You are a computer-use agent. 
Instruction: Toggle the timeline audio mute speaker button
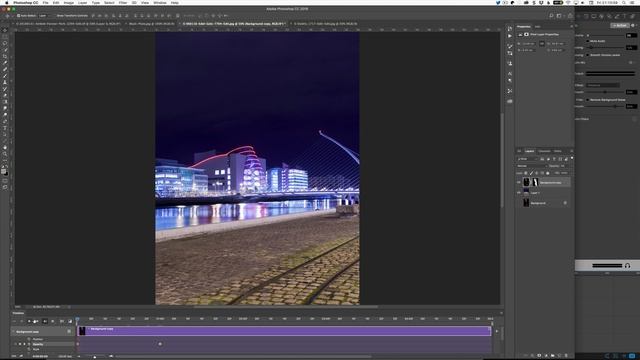pos(45,322)
